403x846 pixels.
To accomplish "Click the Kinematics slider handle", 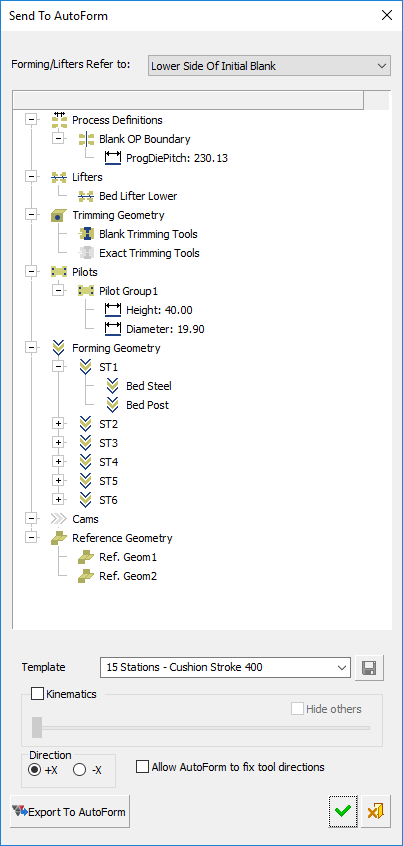I will [37, 727].
